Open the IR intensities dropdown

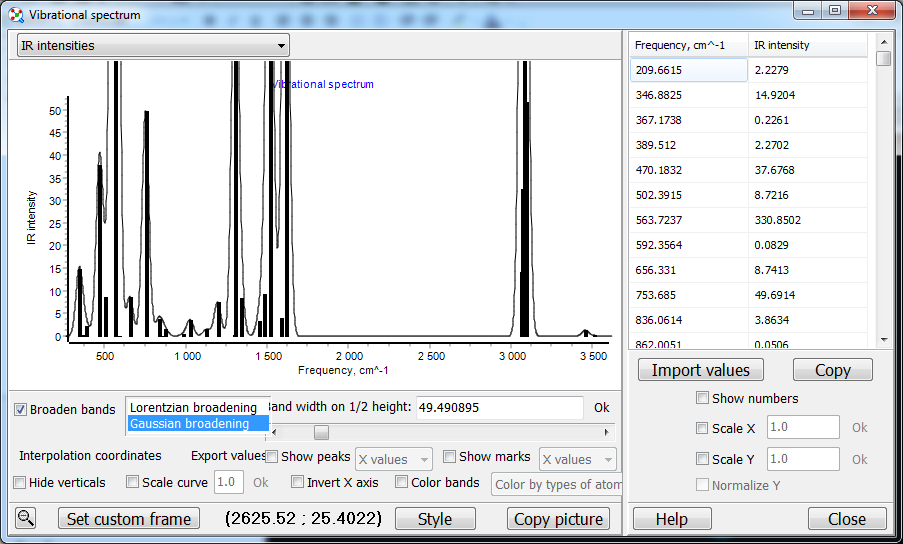(153, 45)
